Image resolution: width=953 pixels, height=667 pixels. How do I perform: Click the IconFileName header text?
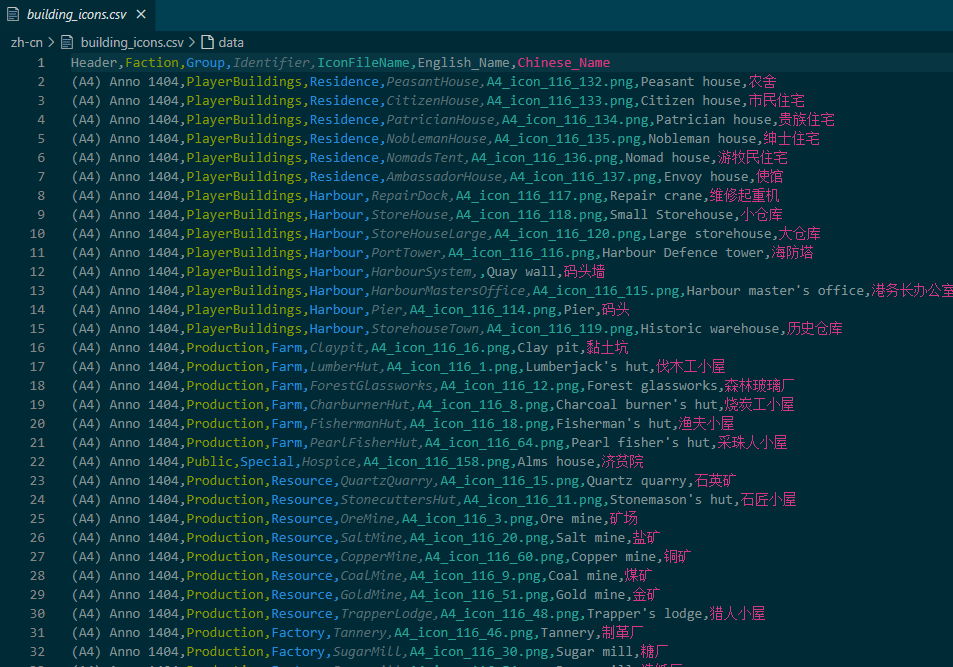[363, 63]
